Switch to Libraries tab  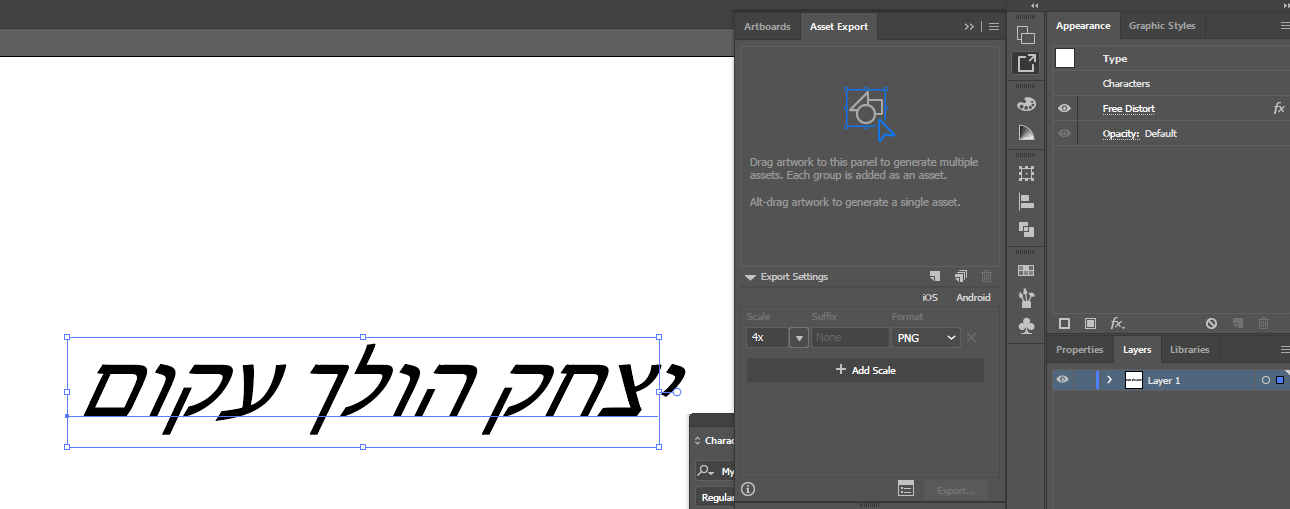(1189, 350)
